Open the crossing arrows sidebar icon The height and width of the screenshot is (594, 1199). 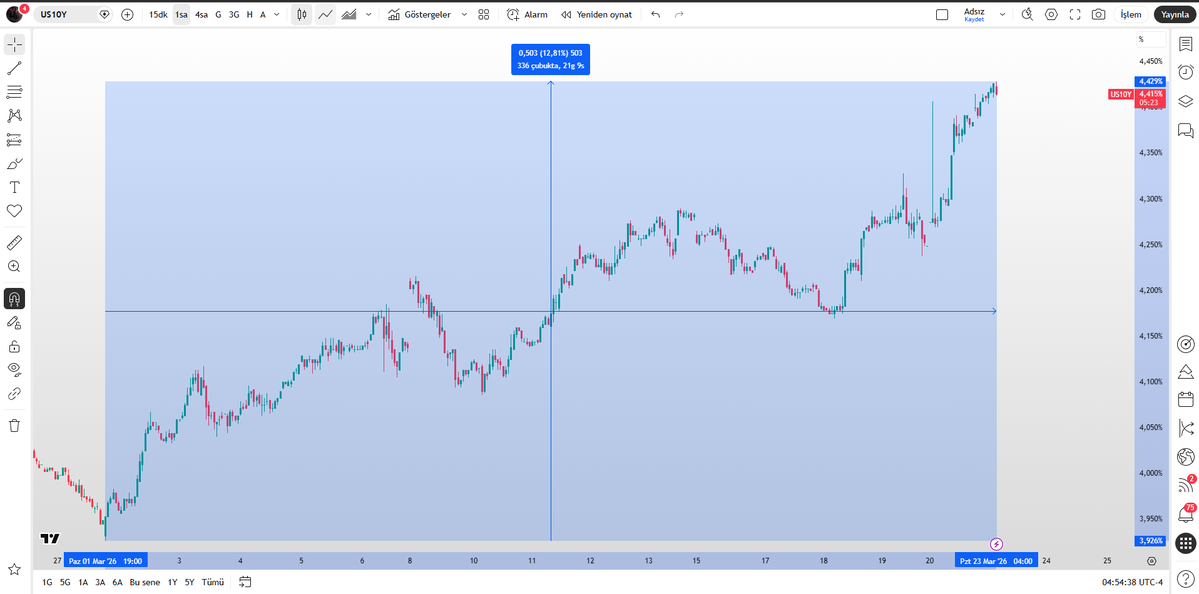(x=1185, y=428)
